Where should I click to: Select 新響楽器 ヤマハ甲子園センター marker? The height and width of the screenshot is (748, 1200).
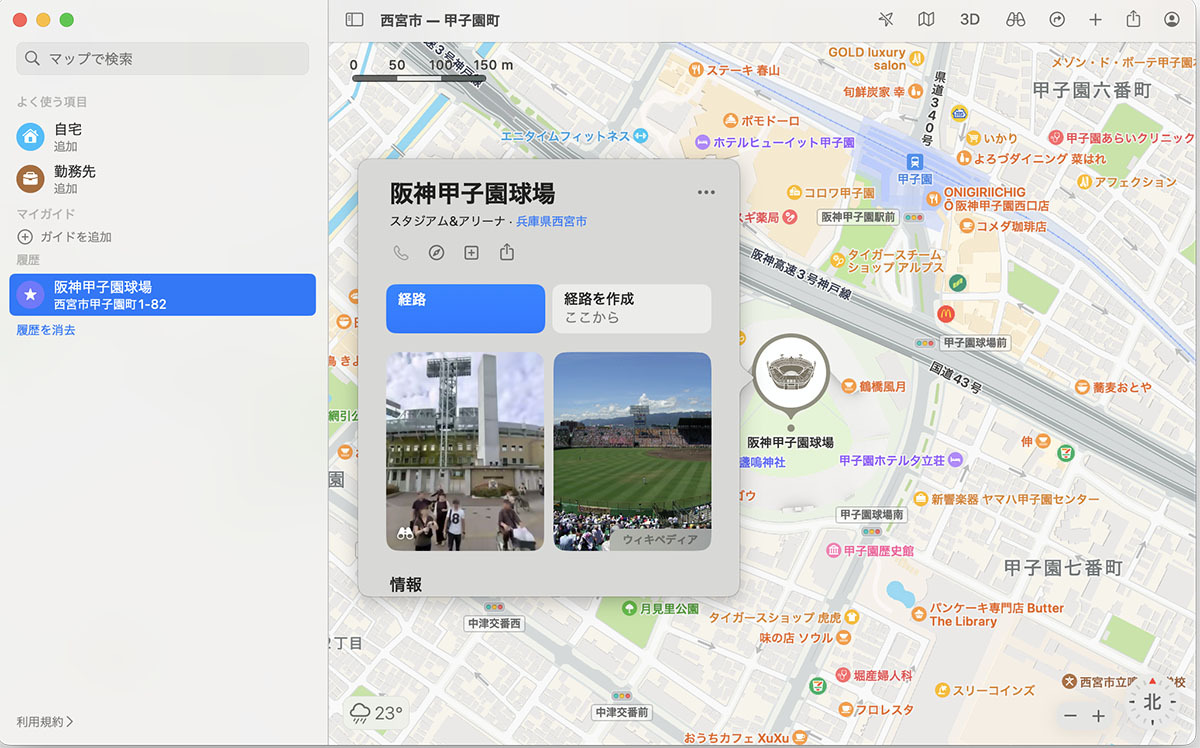(x=921, y=499)
